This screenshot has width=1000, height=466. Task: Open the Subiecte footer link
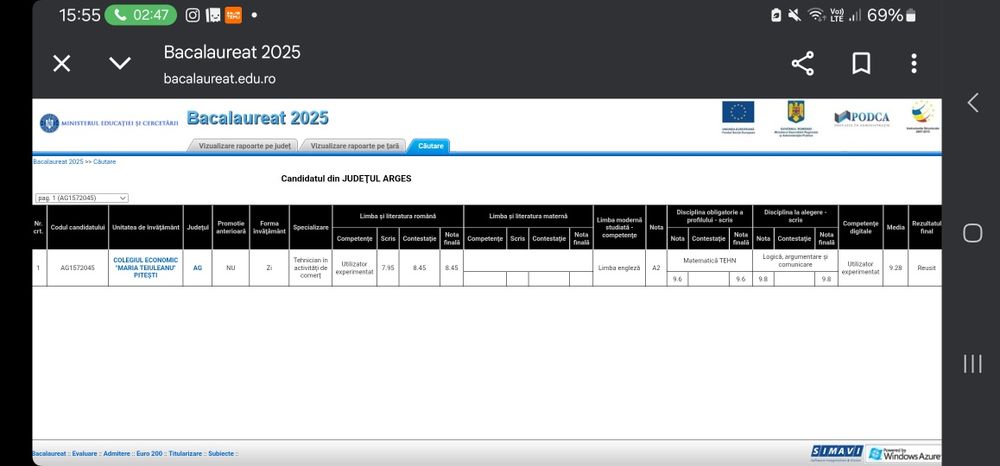[221, 454]
